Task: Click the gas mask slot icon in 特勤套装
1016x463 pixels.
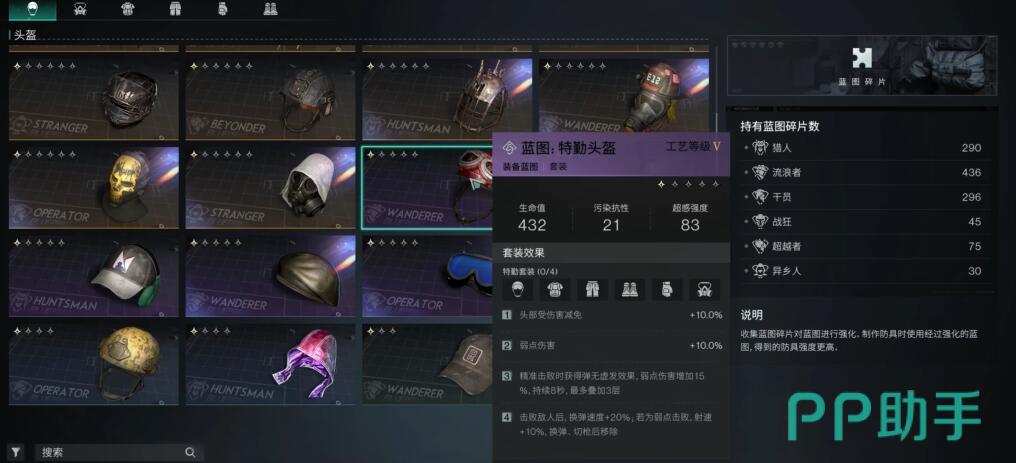Action: coord(704,289)
